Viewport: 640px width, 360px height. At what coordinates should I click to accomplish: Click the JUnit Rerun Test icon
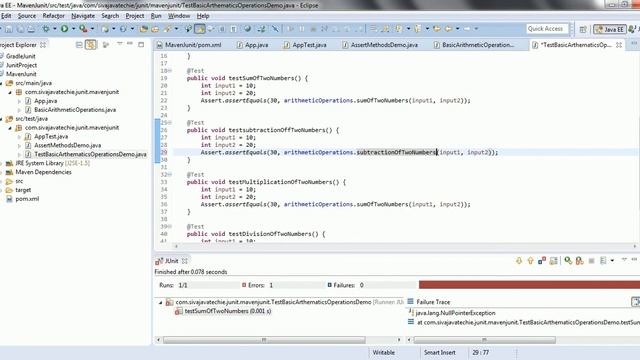[568, 261]
